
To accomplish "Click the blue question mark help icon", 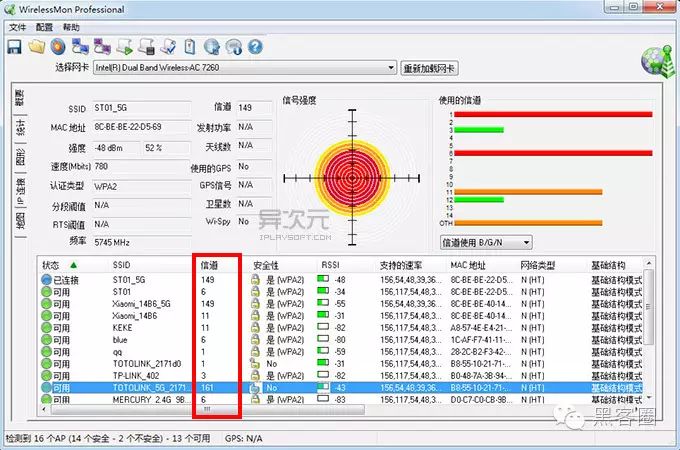I will click(x=255, y=47).
